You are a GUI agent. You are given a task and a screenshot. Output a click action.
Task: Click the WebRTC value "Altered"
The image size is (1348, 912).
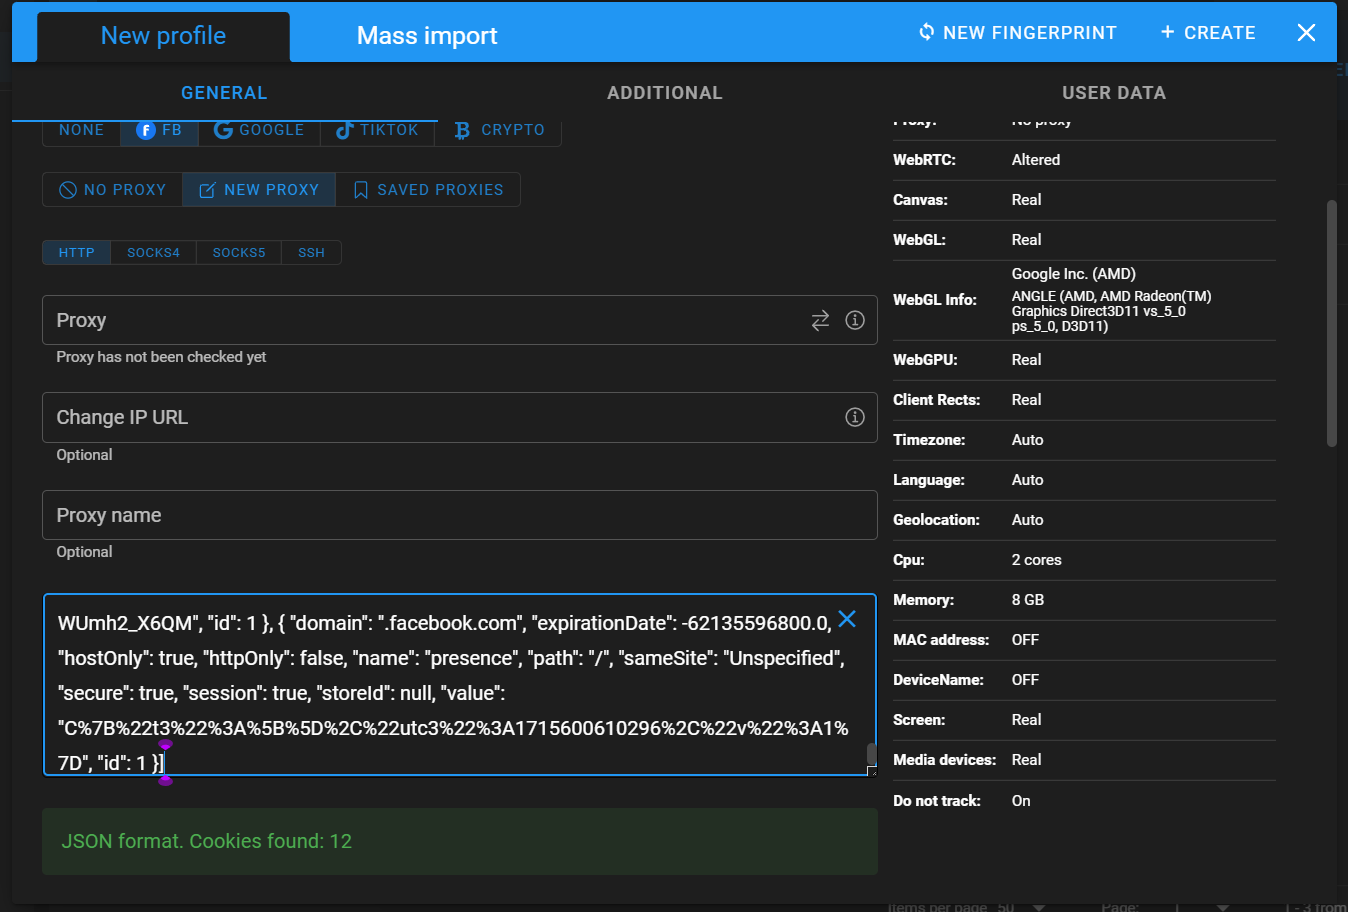pos(1036,160)
